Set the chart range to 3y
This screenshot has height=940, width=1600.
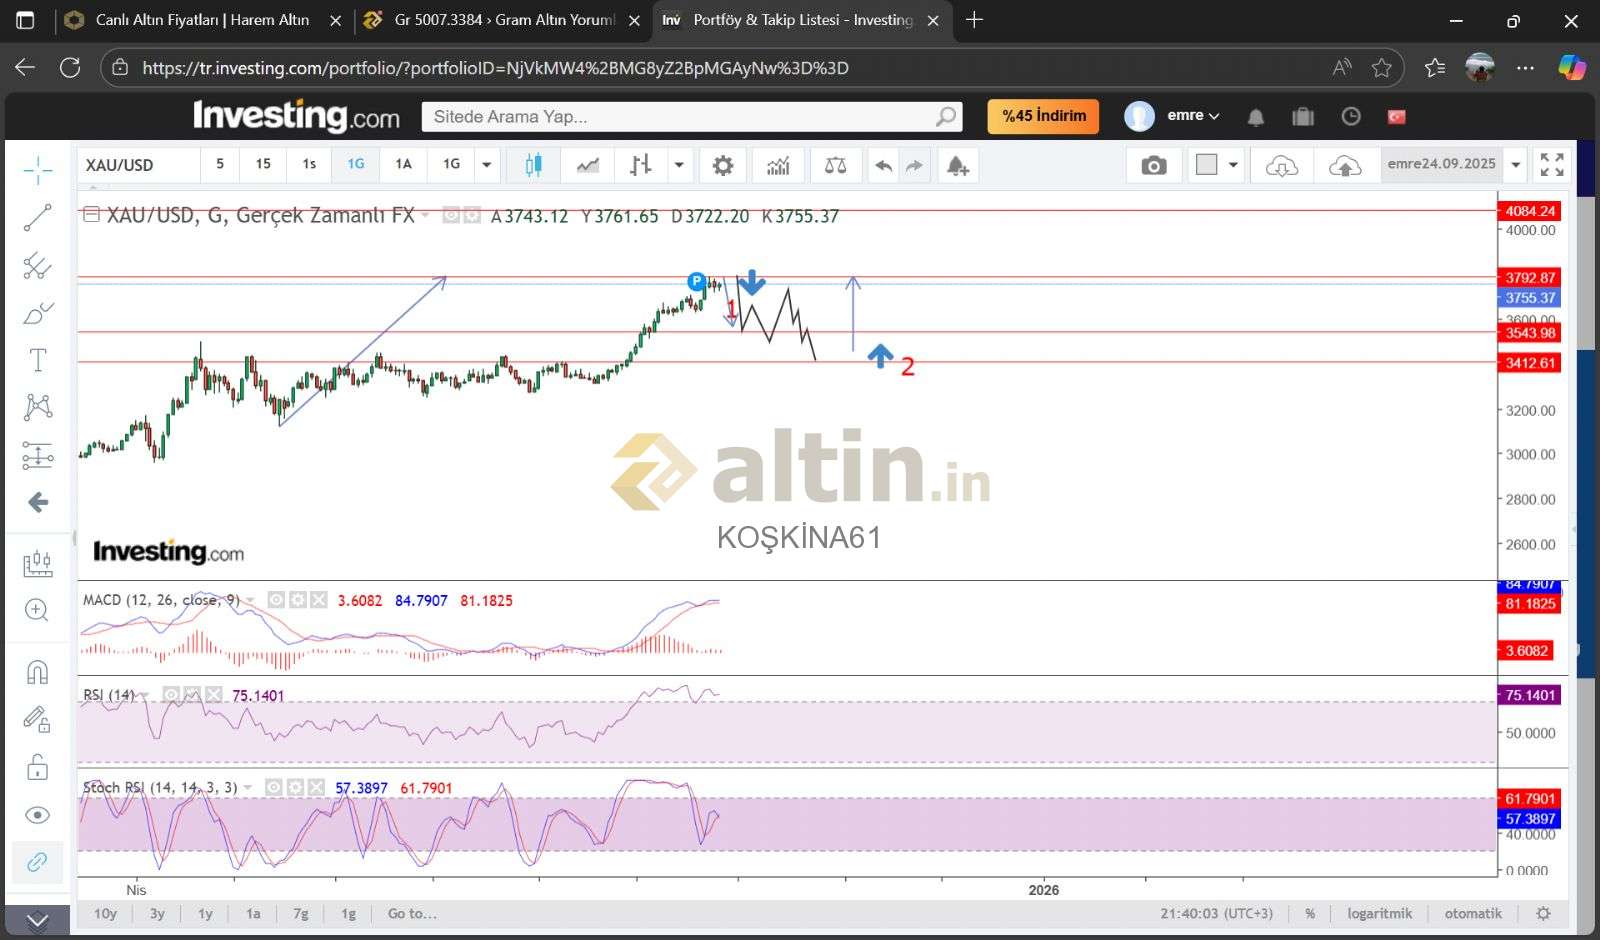pos(157,913)
